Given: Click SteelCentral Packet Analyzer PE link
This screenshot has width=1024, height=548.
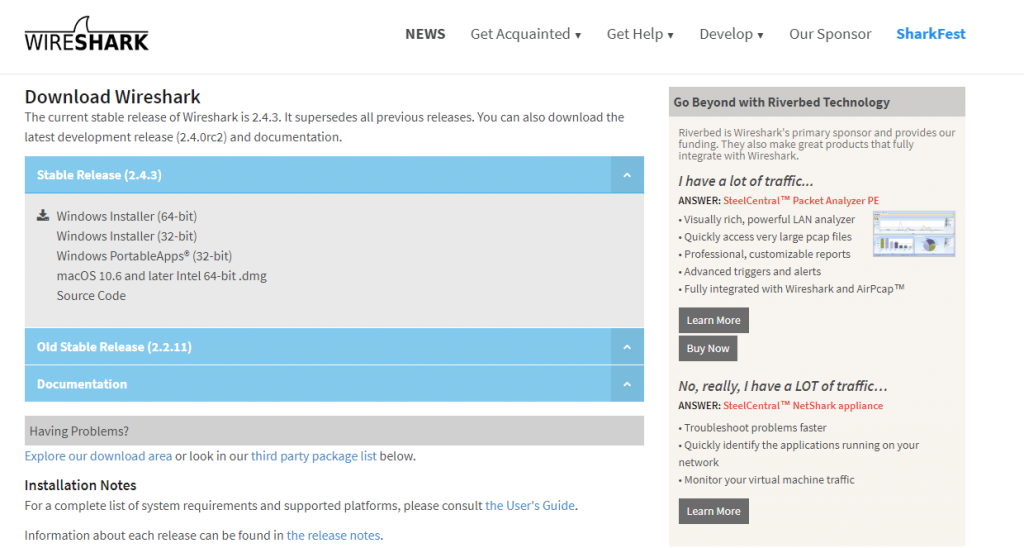Looking at the screenshot, I should click(x=801, y=201).
